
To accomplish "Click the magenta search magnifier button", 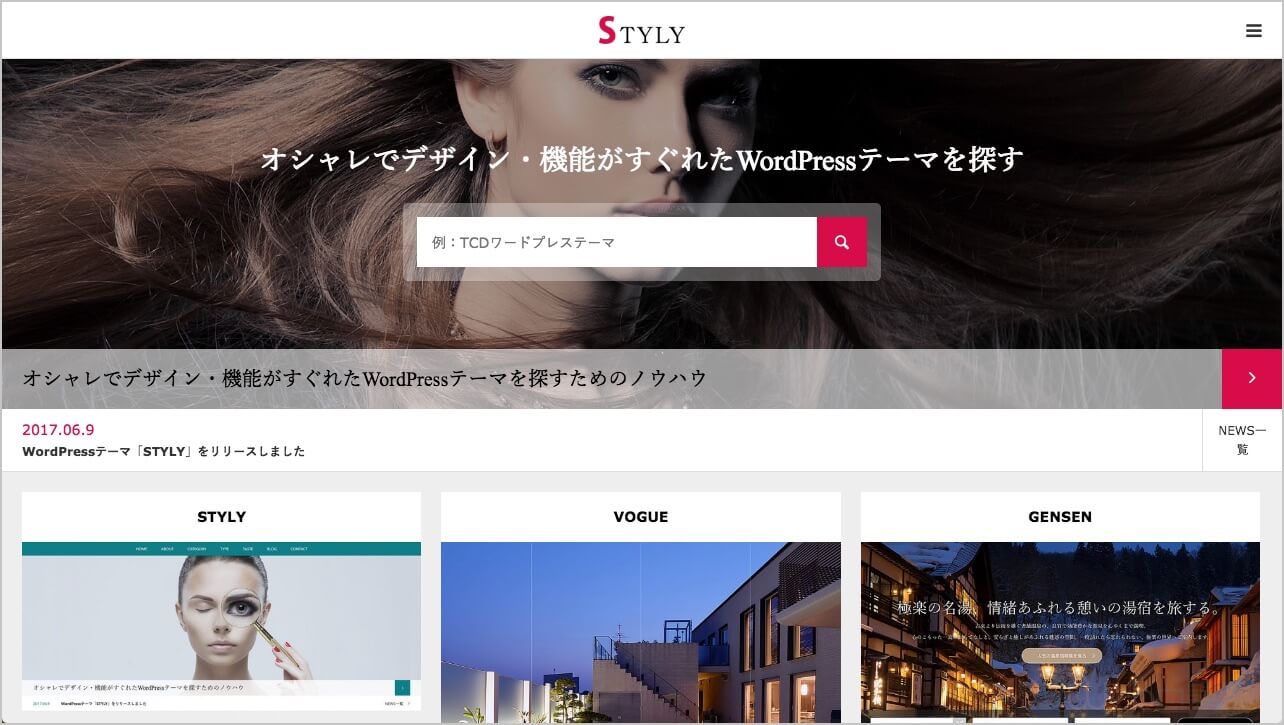I will [x=842, y=242].
